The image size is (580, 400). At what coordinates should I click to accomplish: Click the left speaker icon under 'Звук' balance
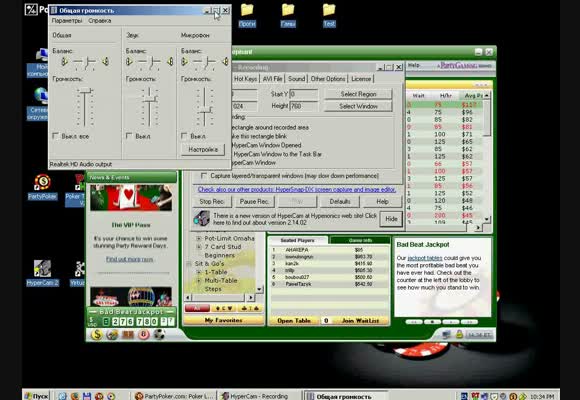[x=129, y=61]
